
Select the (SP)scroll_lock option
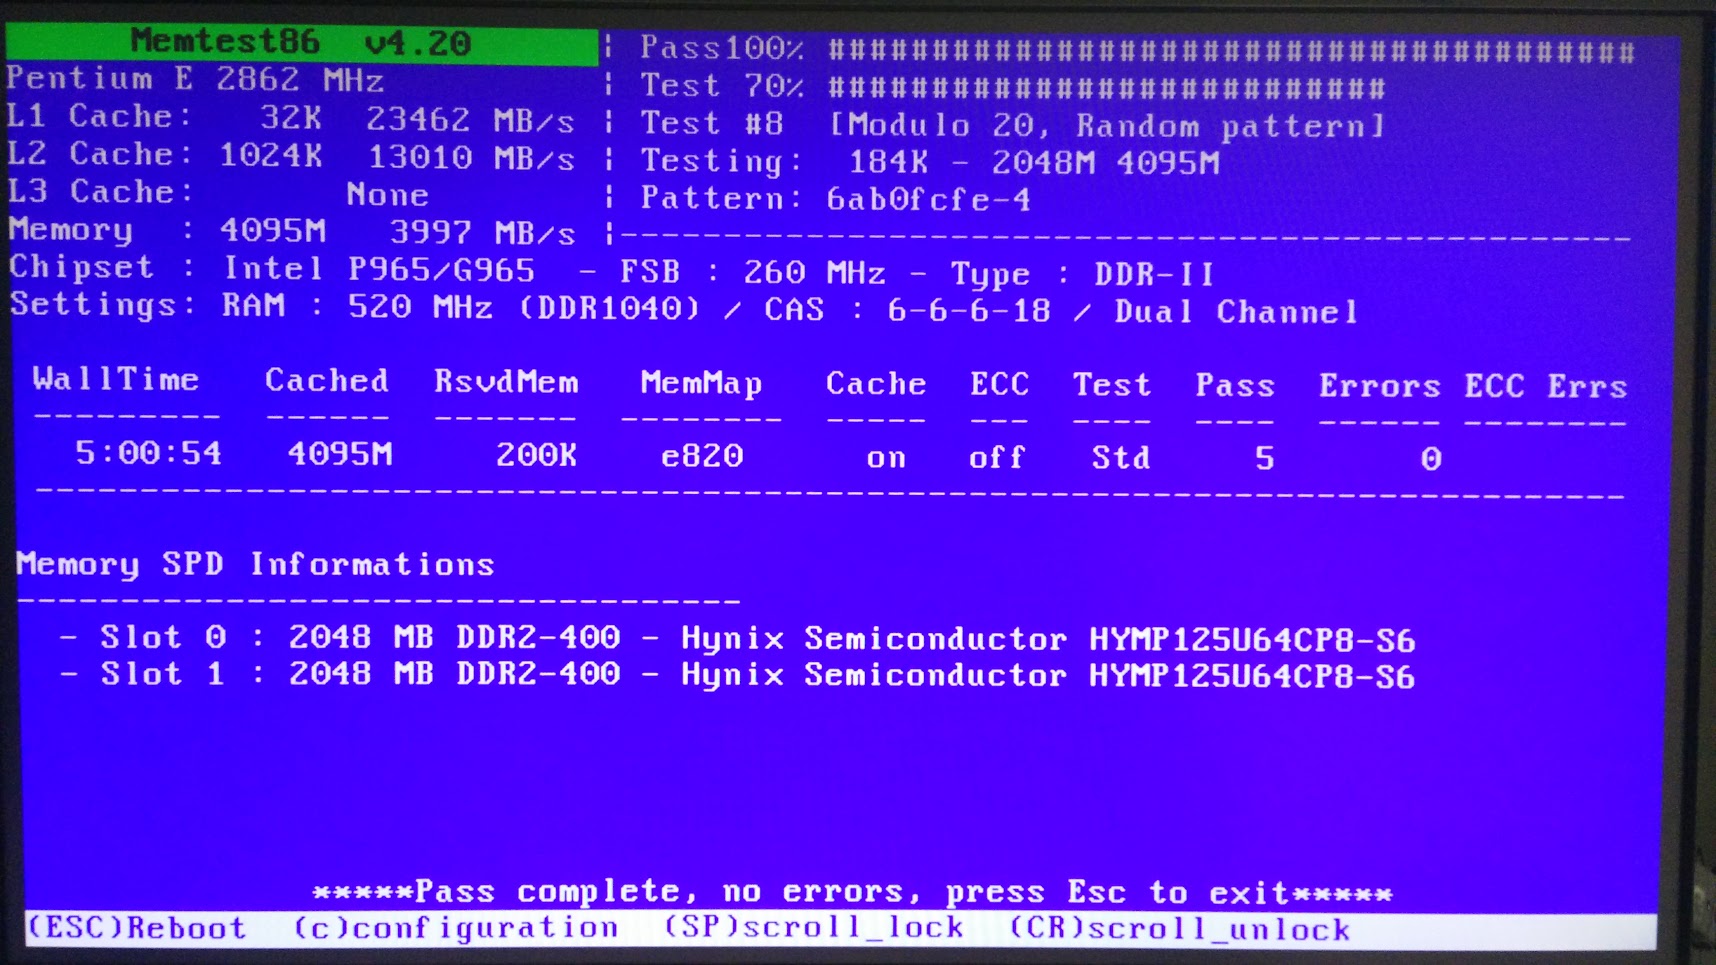(814, 929)
